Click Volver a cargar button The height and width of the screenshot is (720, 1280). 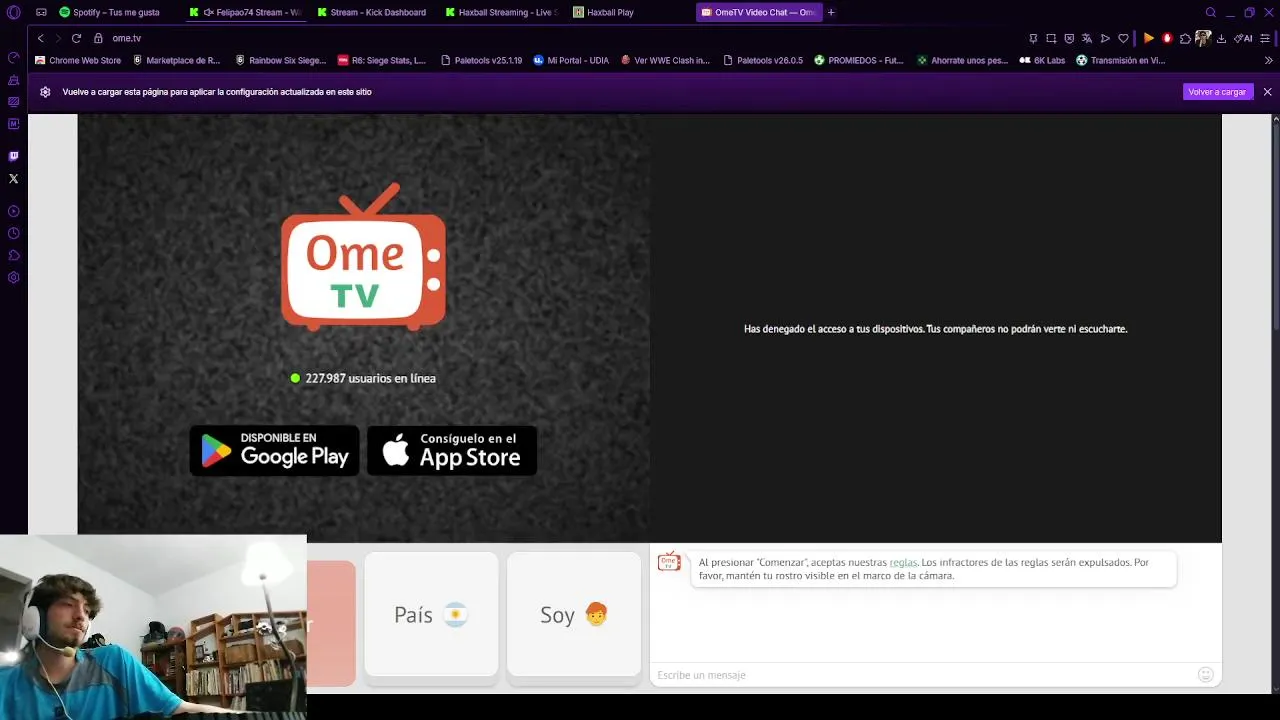tap(1217, 92)
